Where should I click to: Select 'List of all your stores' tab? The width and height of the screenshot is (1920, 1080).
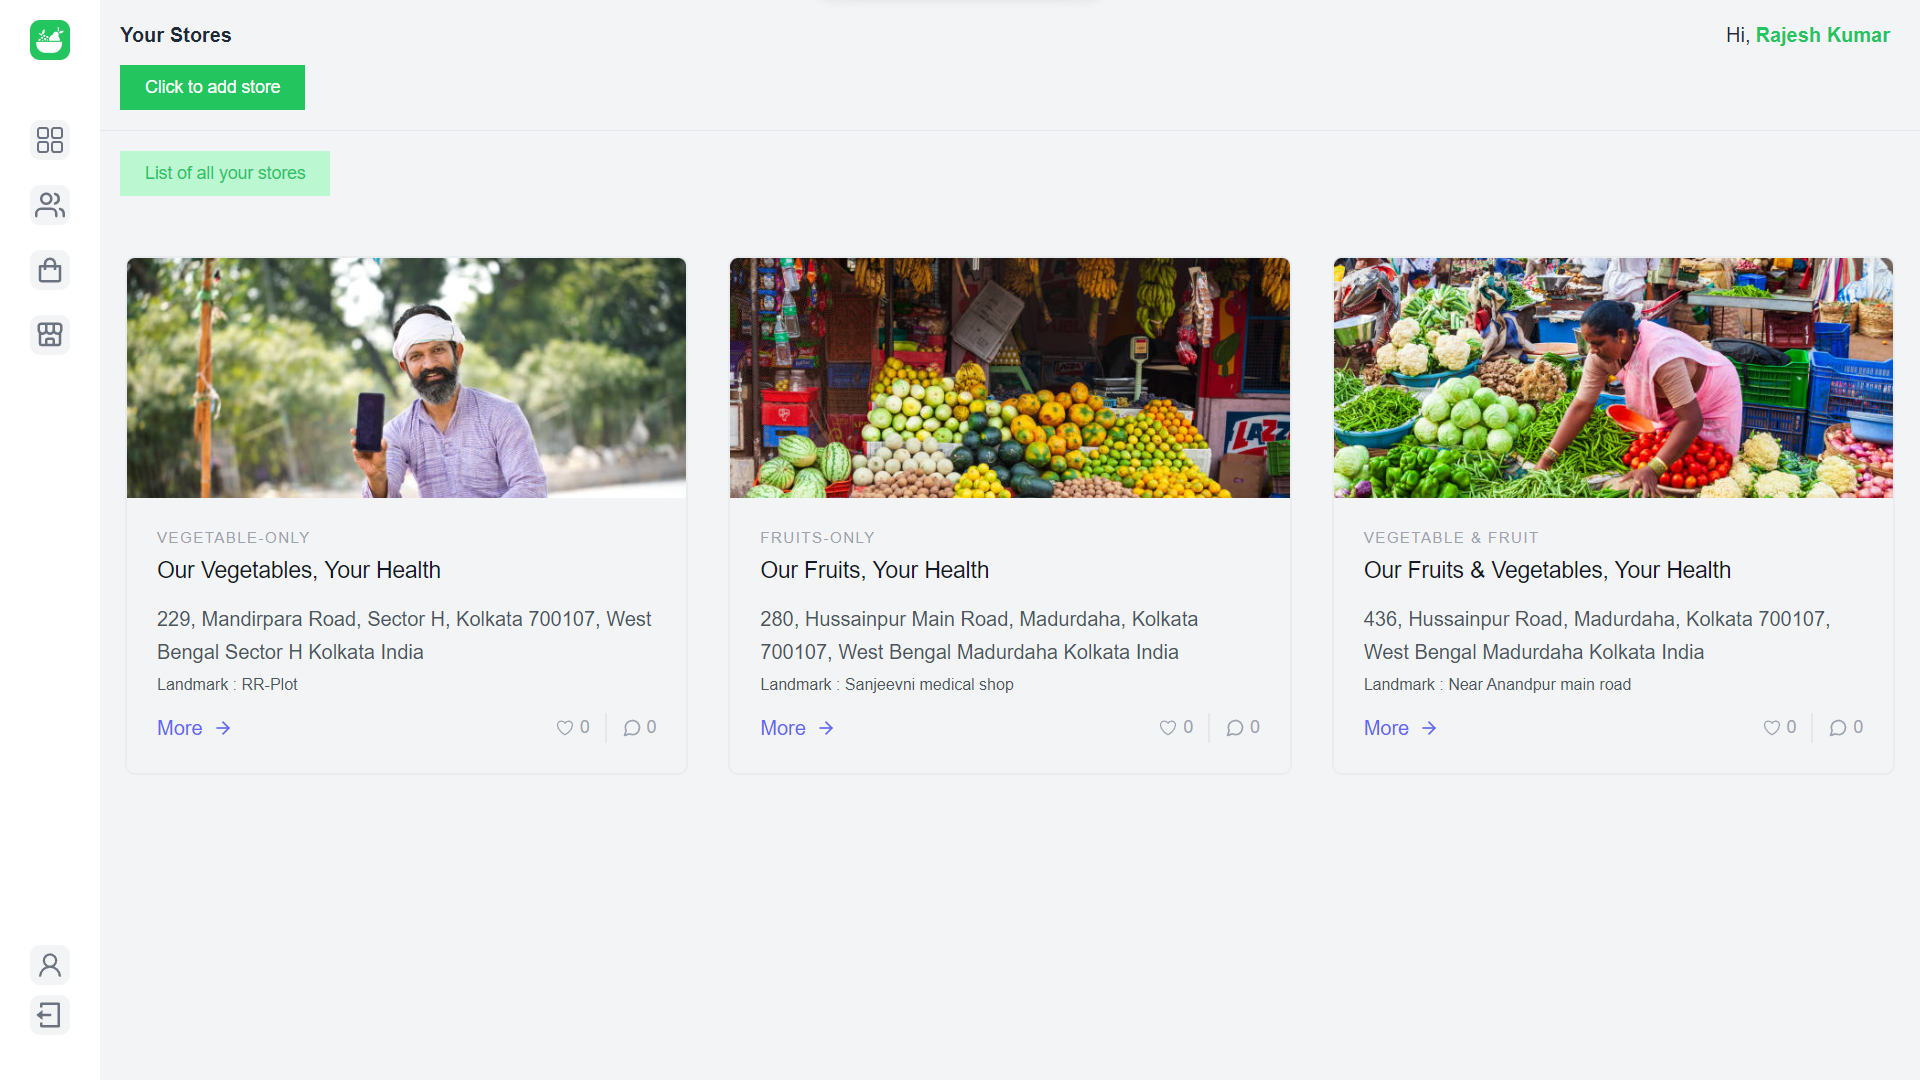point(225,173)
